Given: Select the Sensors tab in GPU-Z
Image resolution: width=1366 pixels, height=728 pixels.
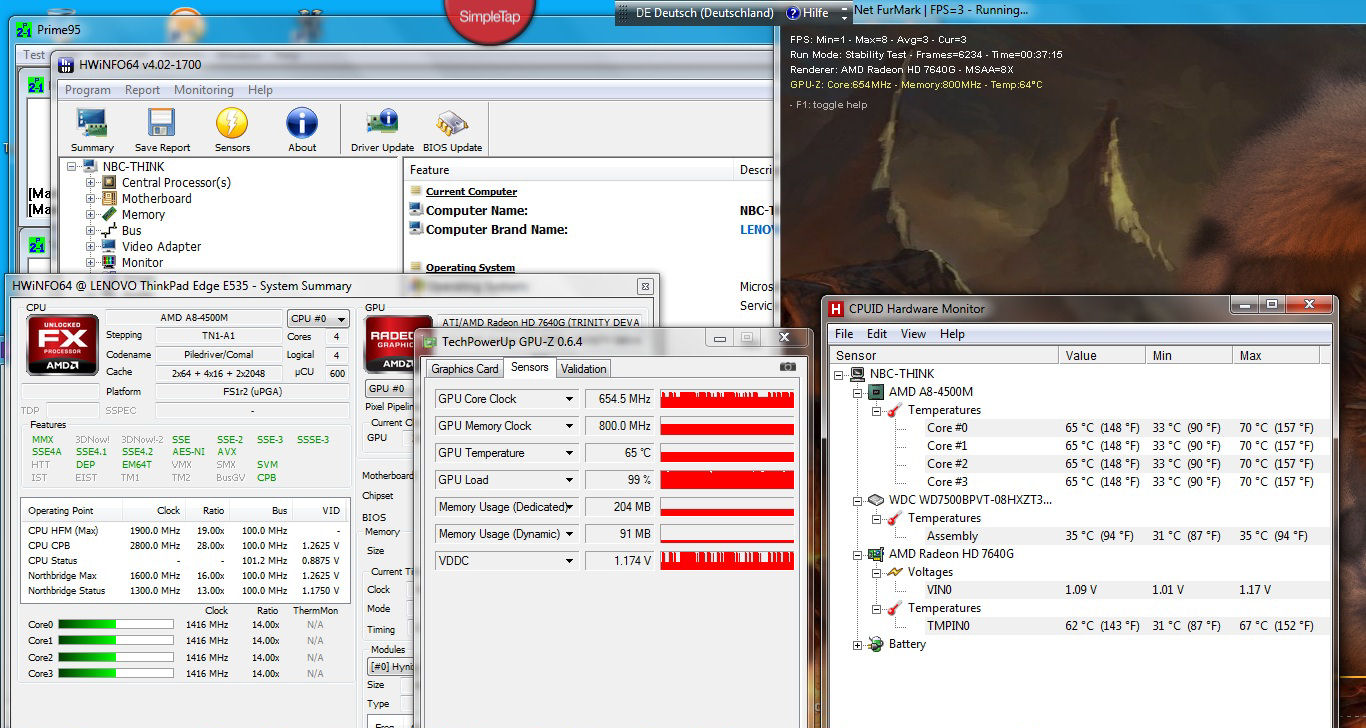Looking at the screenshot, I should [x=529, y=367].
